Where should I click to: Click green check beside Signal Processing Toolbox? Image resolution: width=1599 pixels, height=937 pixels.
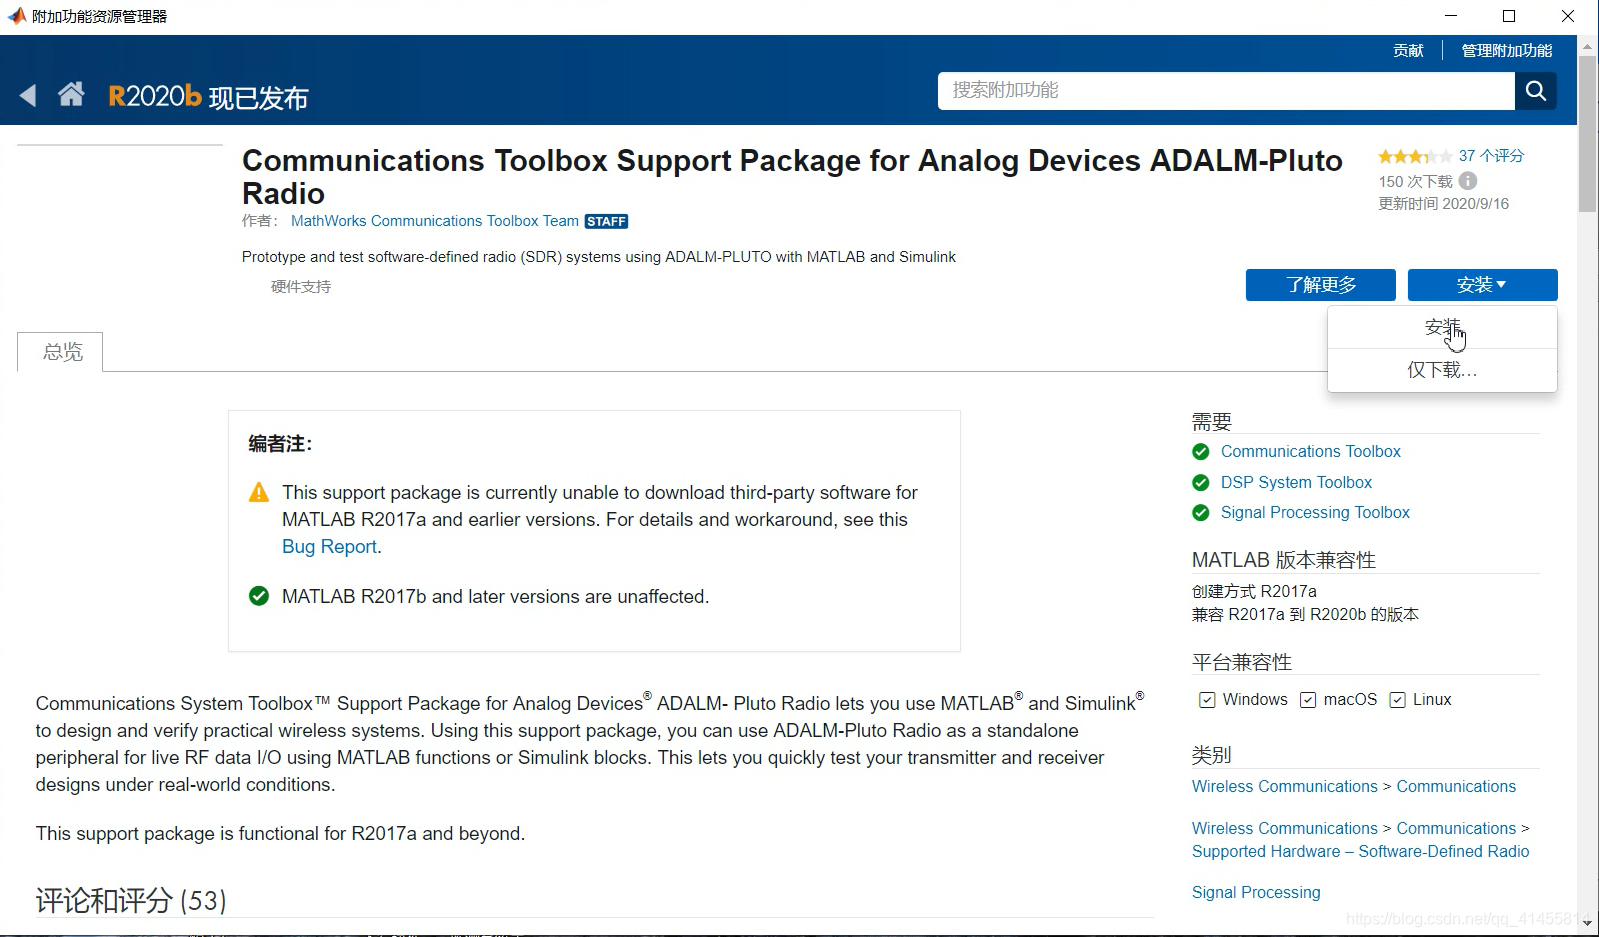(1201, 513)
